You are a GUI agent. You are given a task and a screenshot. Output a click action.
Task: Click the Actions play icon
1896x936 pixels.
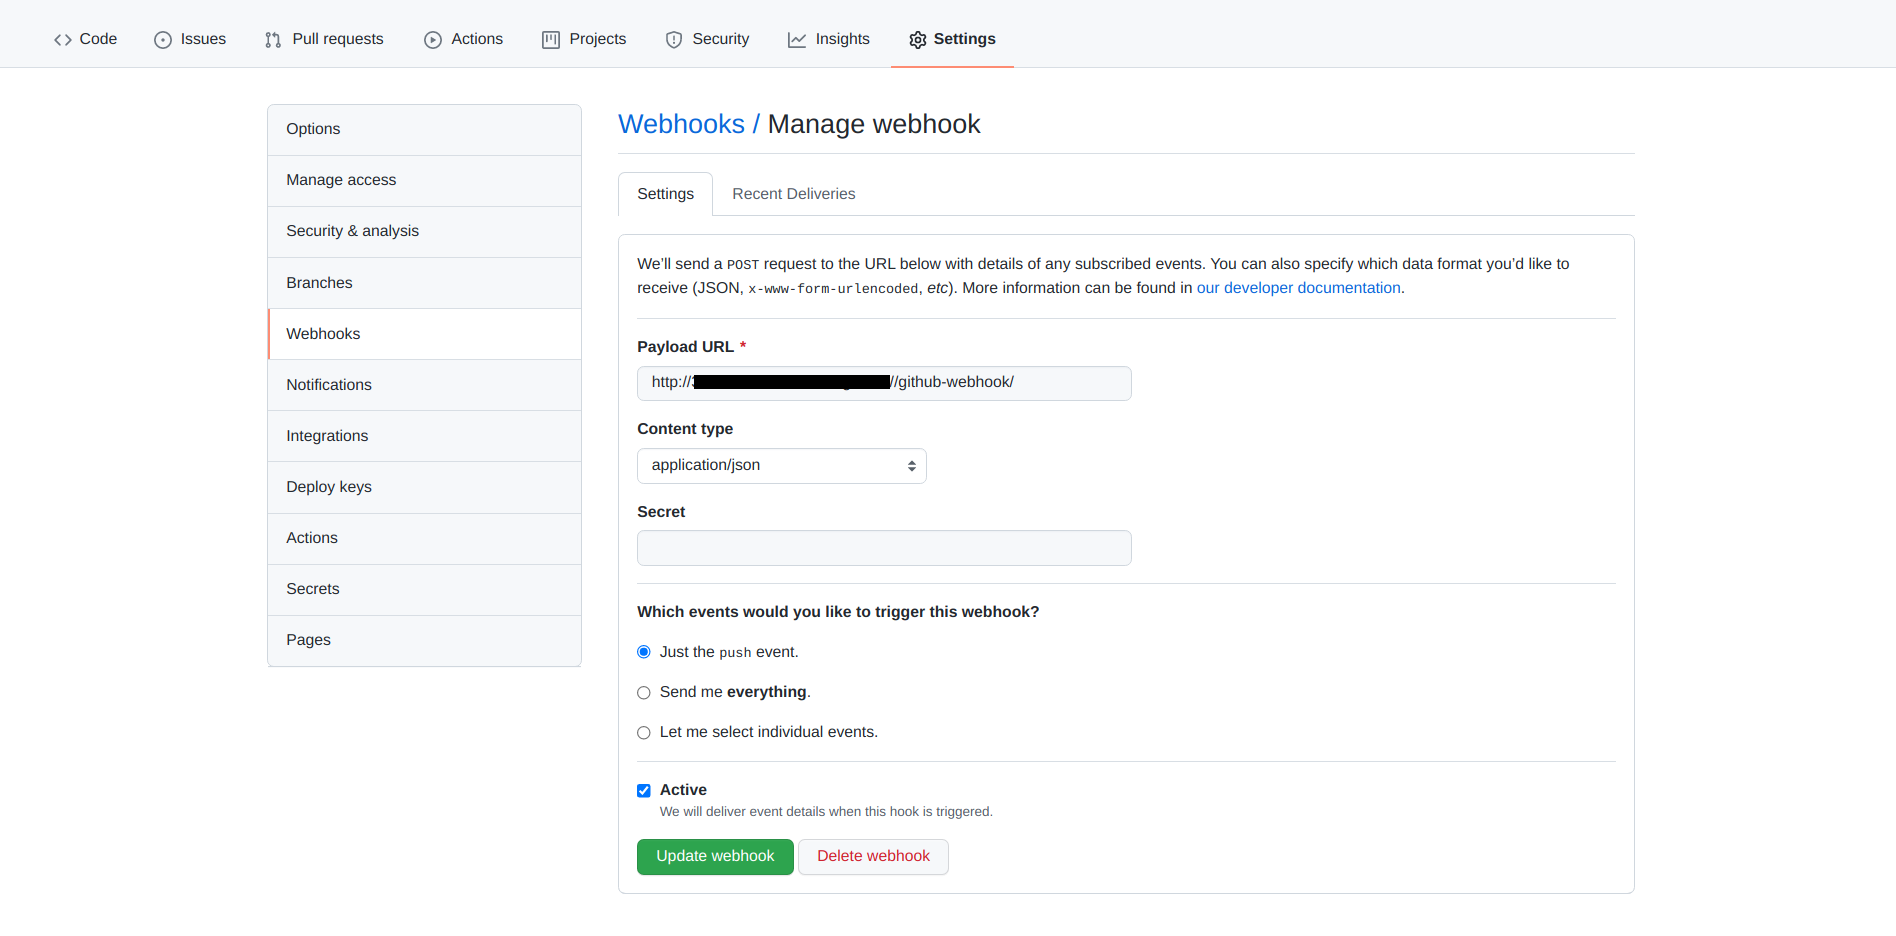(x=433, y=40)
